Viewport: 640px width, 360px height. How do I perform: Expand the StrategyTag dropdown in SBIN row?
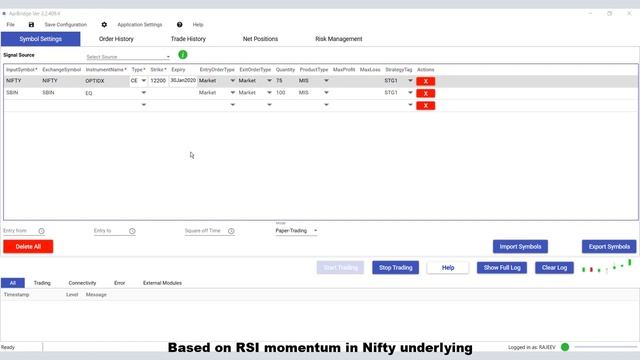coord(410,93)
